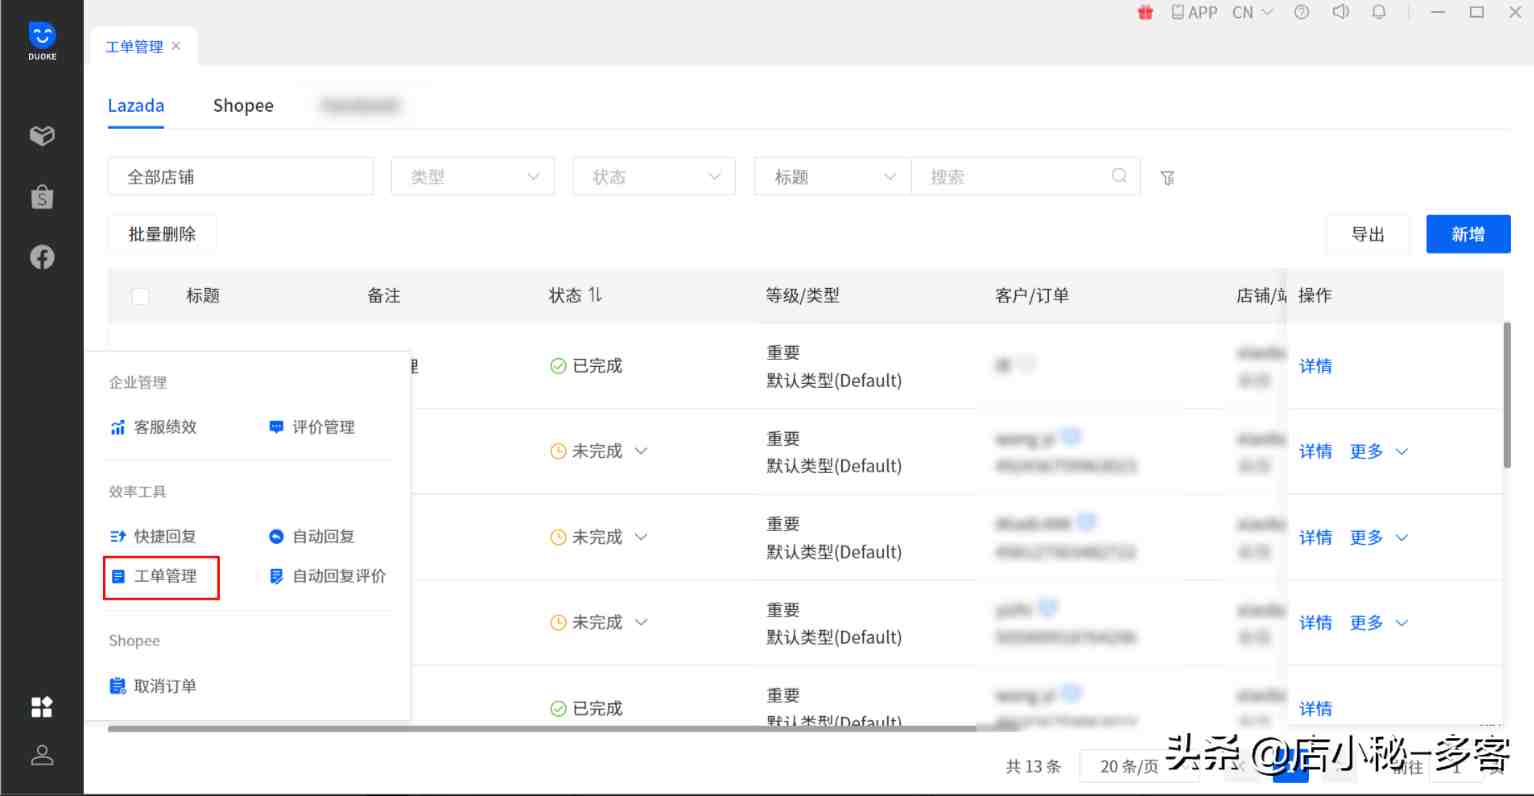Click the DUOKE logo icon

pos(42,41)
